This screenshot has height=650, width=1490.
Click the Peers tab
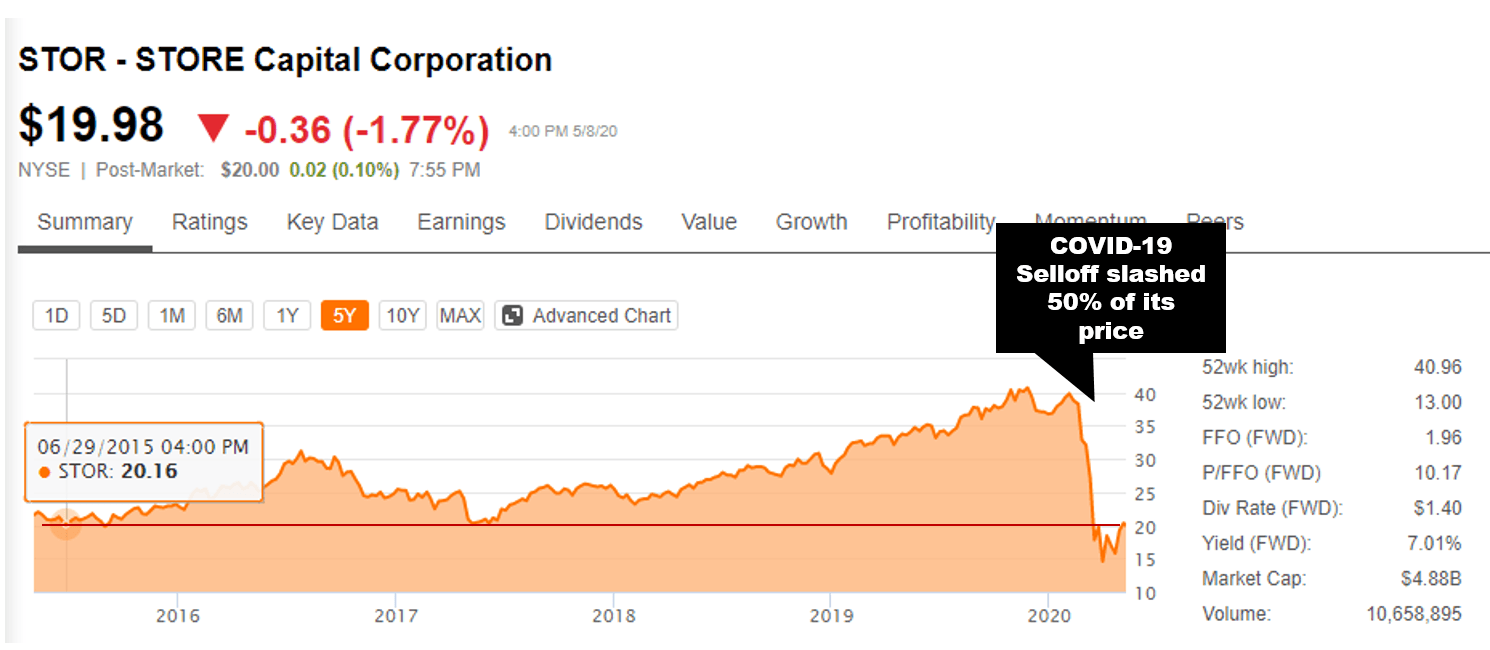pos(1213,222)
